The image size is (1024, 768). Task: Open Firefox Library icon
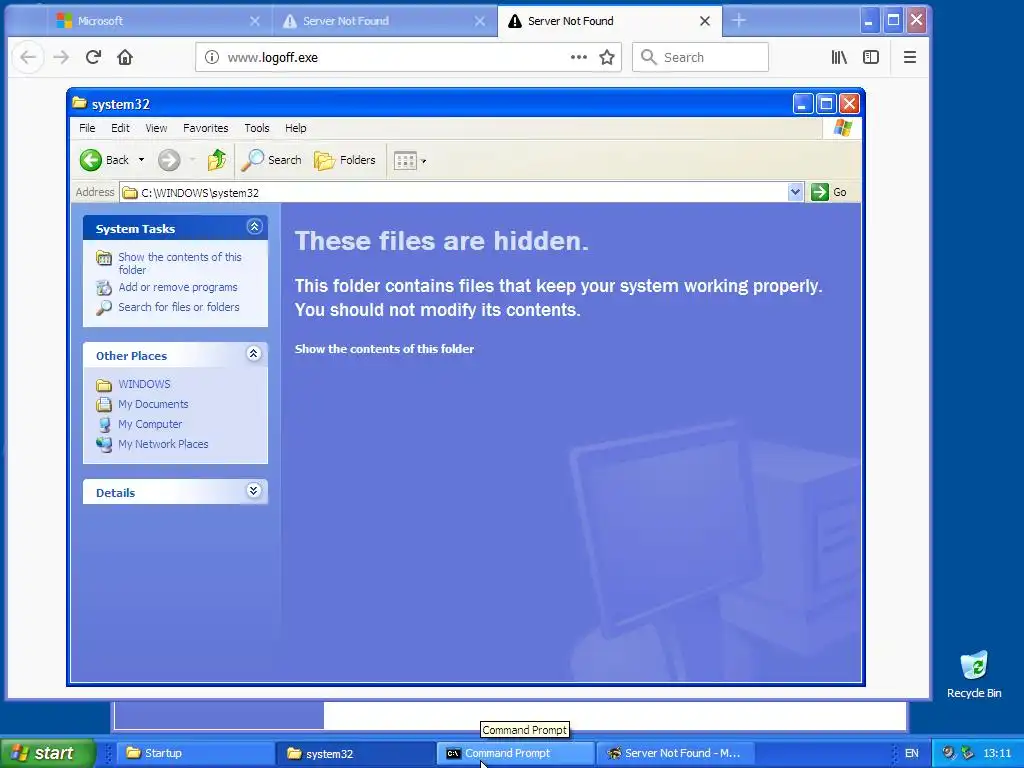[x=839, y=57]
